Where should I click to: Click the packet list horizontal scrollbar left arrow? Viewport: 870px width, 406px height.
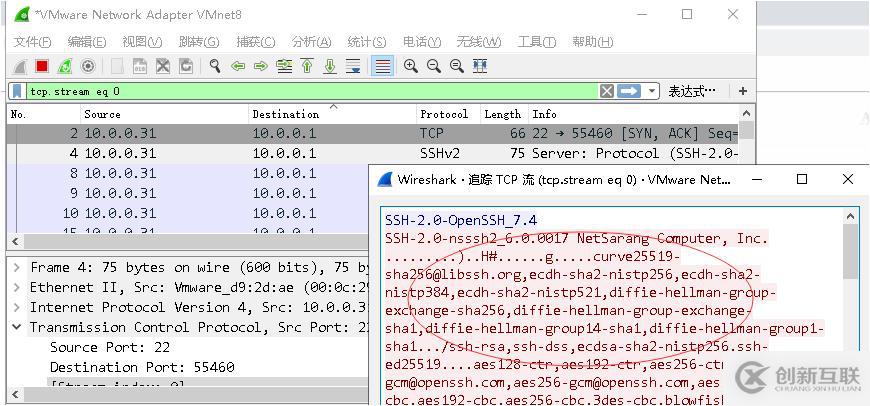click(14, 242)
